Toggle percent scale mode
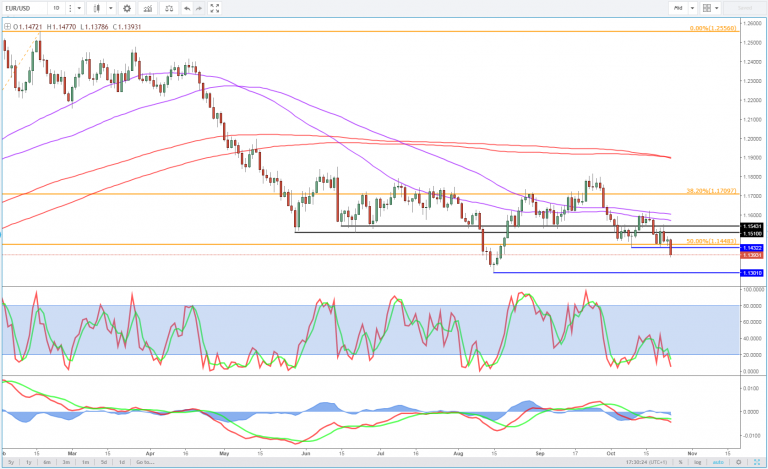 680,462
